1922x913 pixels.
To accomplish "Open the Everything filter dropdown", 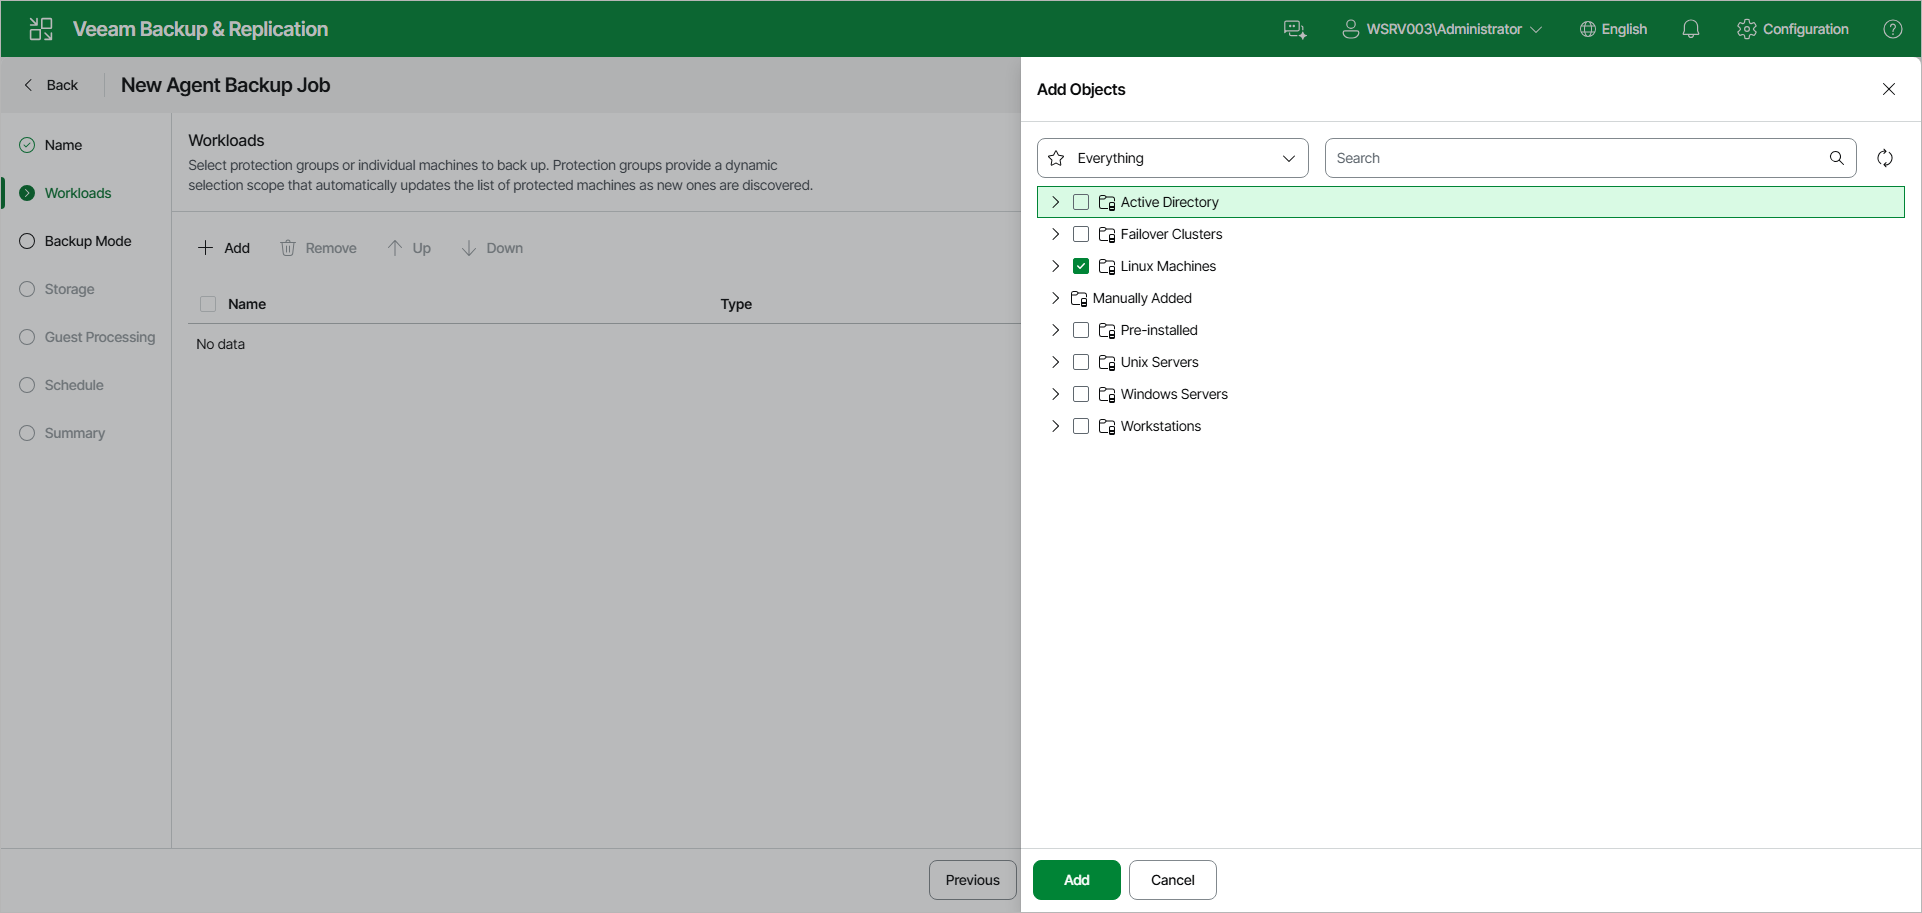I will (x=1173, y=158).
